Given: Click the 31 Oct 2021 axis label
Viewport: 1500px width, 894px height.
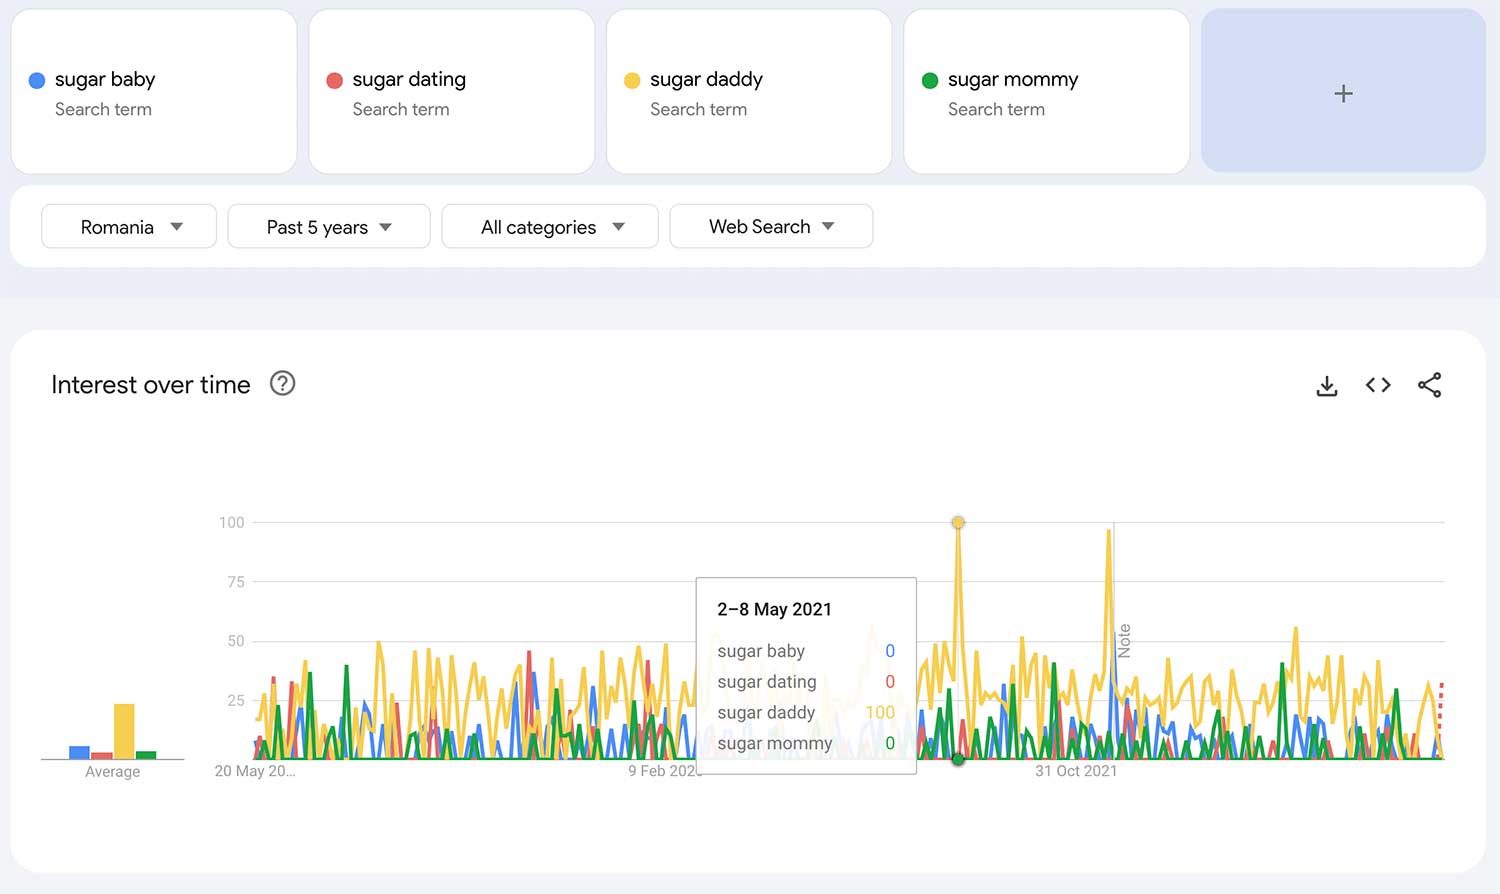Looking at the screenshot, I should click(x=1076, y=771).
